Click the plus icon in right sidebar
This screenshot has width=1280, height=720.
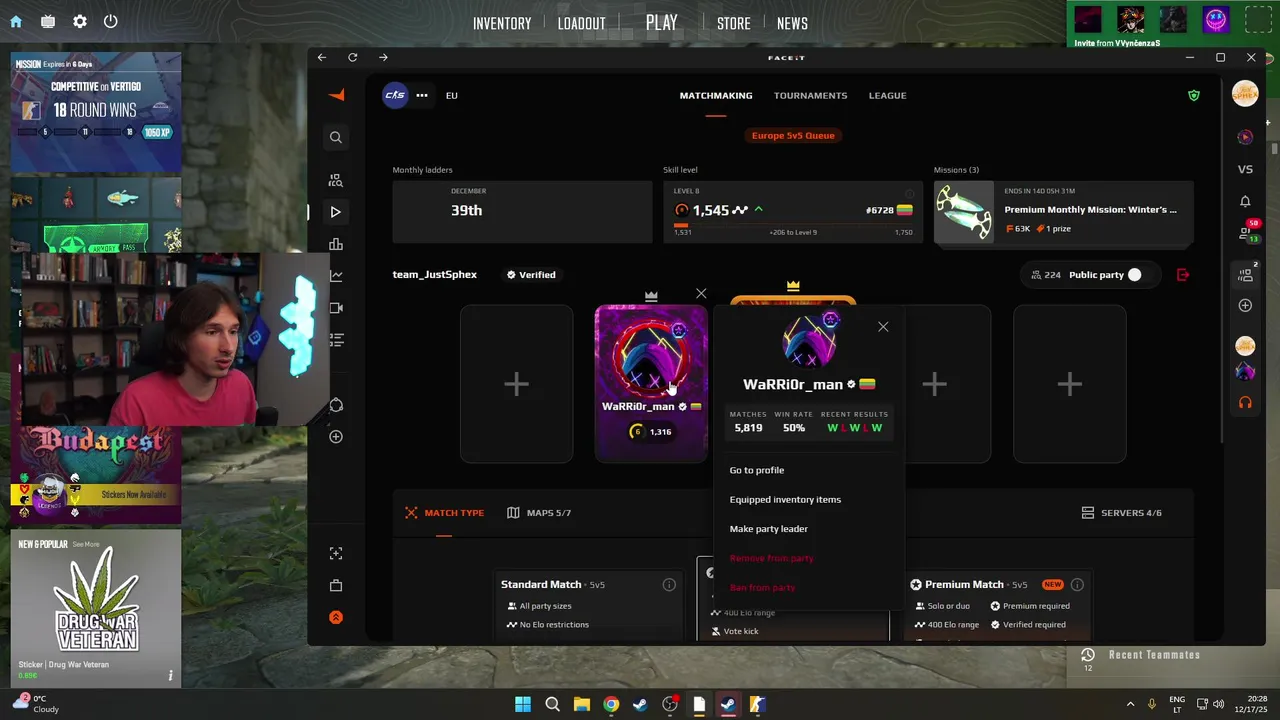coord(1245,306)
